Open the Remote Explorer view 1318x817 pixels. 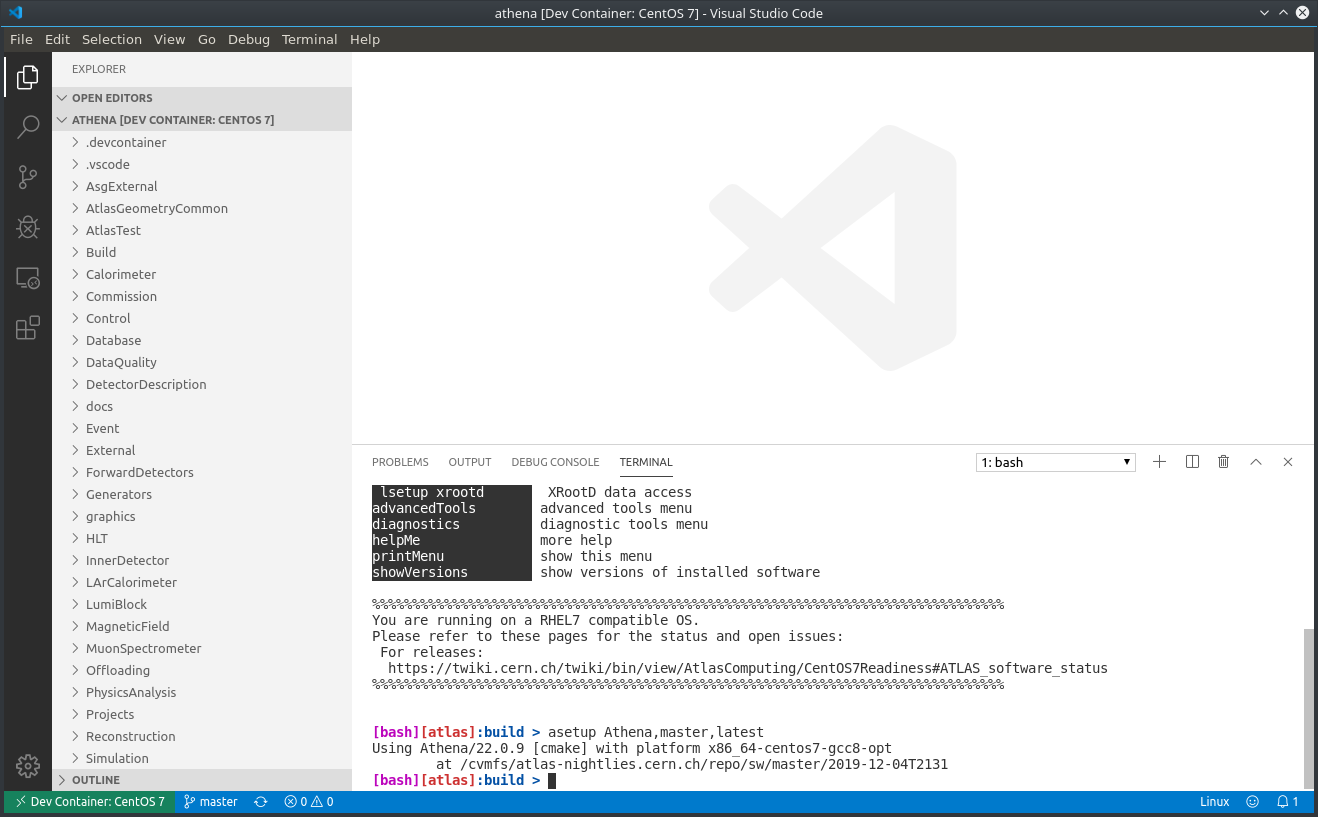point(27,278)
